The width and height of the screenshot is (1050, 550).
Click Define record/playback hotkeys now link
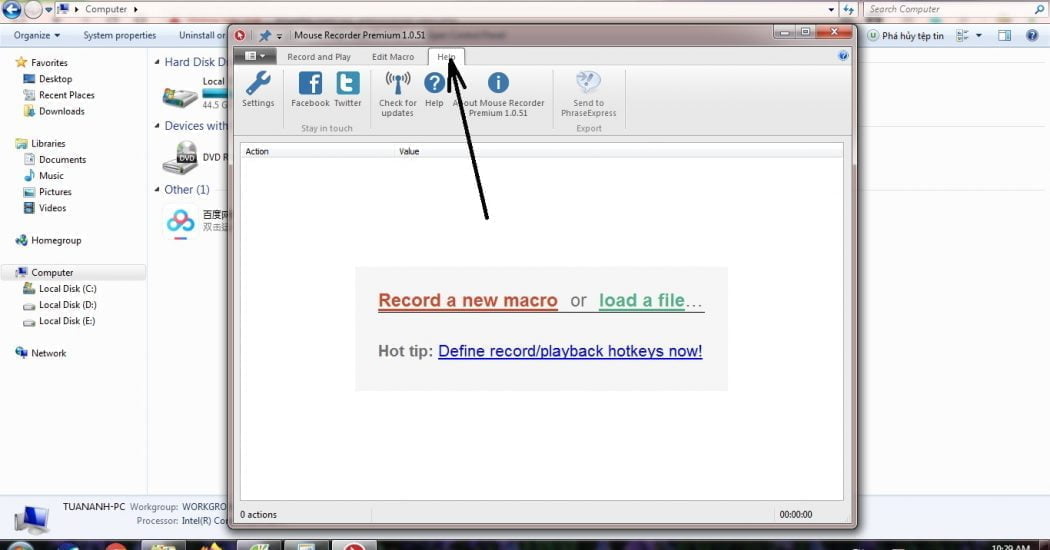click(570, 351)
